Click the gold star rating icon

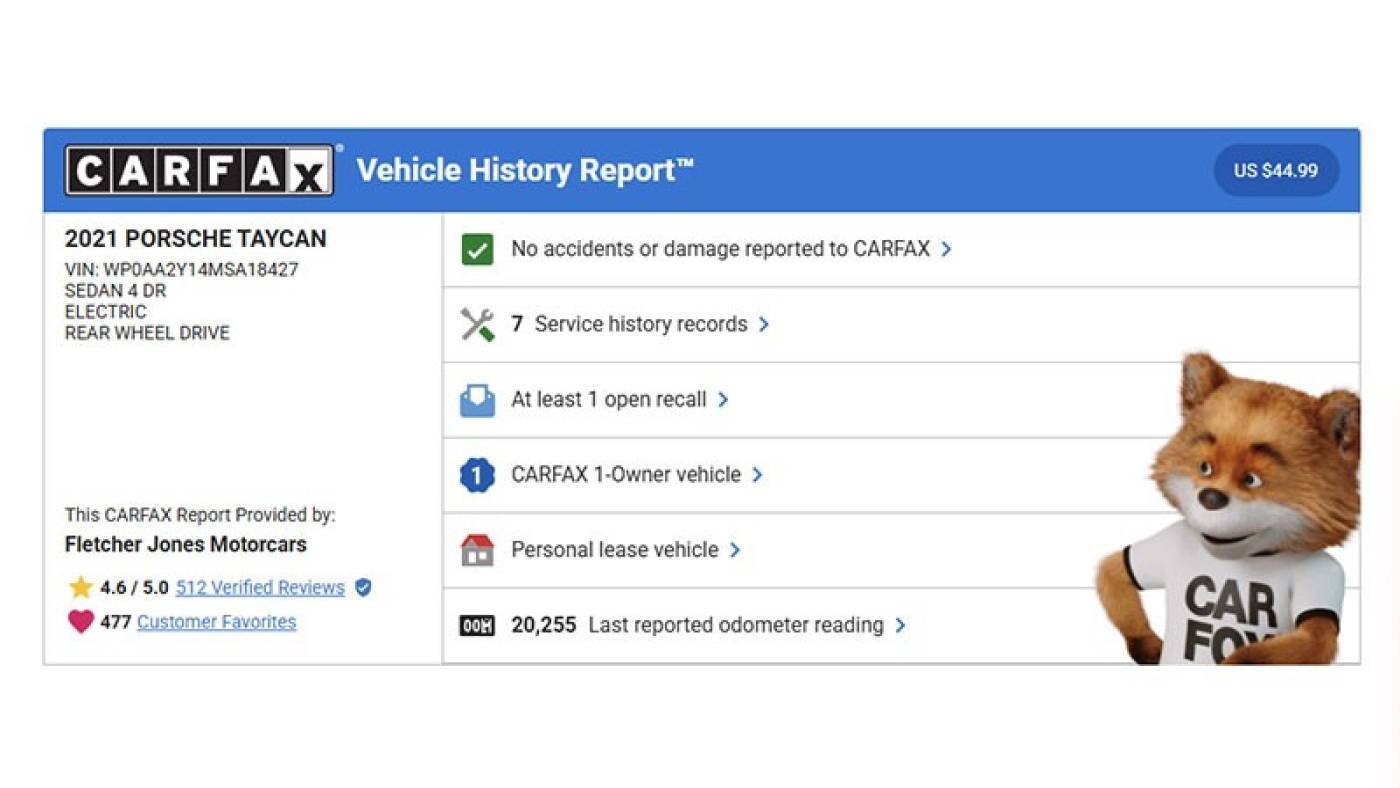81,587
